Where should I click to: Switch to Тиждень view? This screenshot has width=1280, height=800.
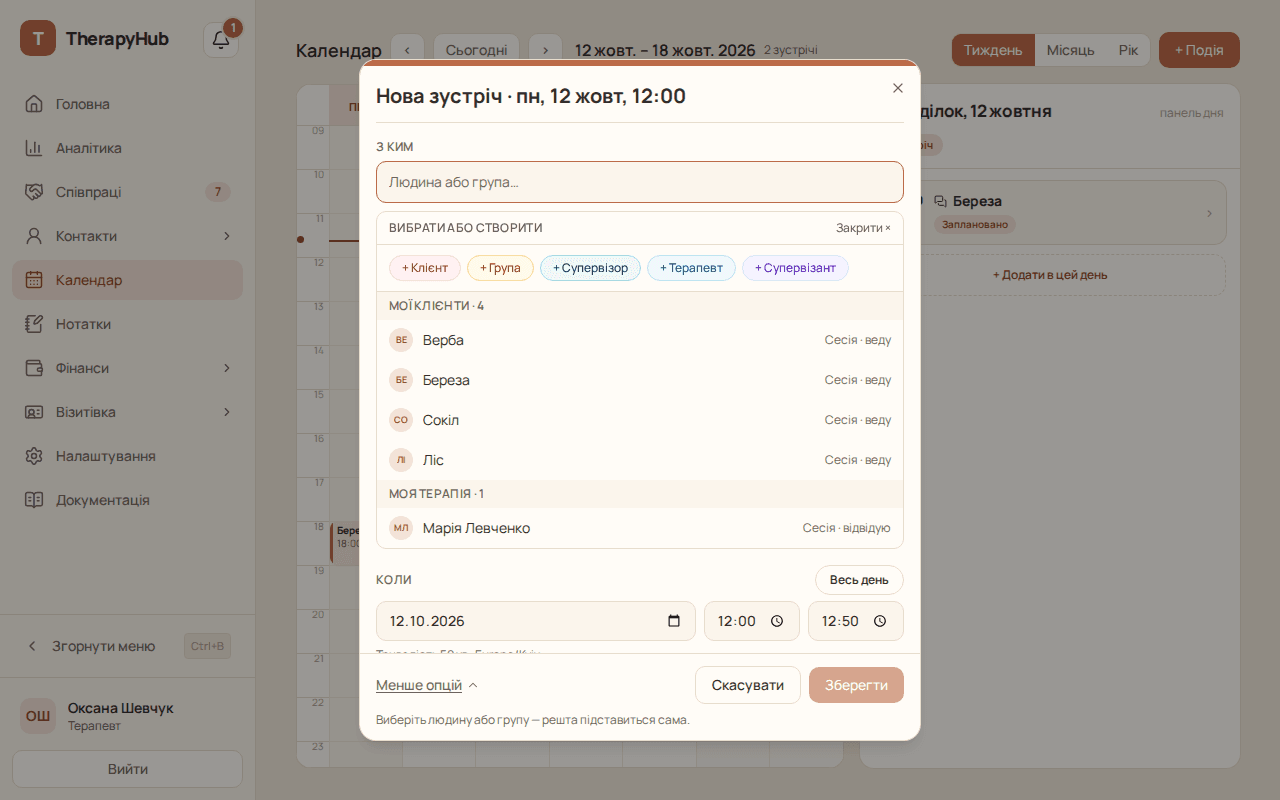[x=993, y=50]
